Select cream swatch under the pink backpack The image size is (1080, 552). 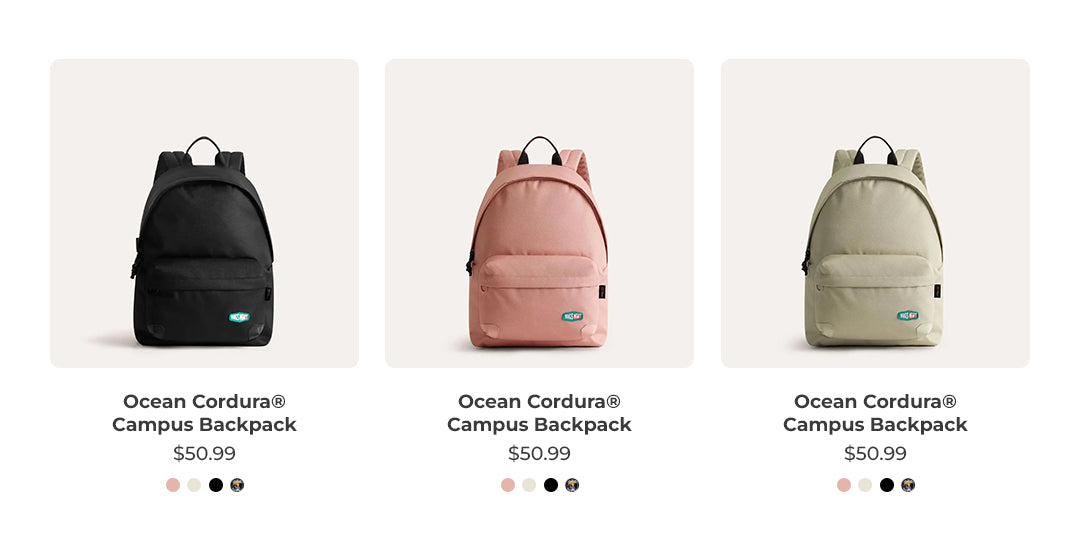pos(529,485)
